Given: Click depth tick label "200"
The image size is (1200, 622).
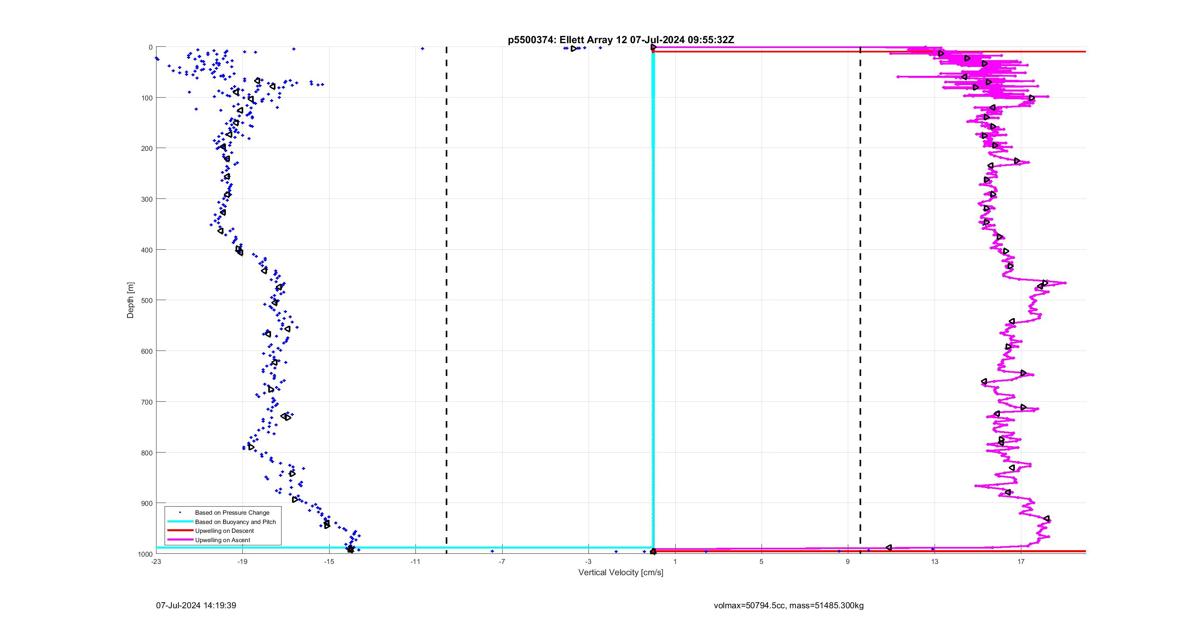Looking at the screenshot, I should click(146, 148).
